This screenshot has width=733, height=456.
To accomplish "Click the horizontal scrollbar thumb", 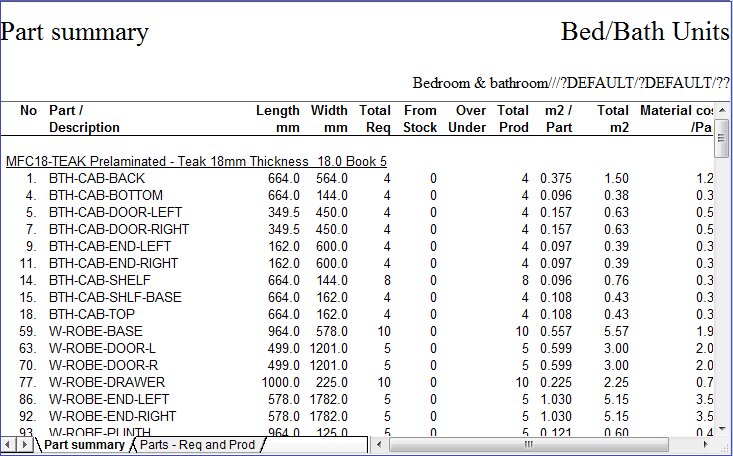I will (528, 444).
